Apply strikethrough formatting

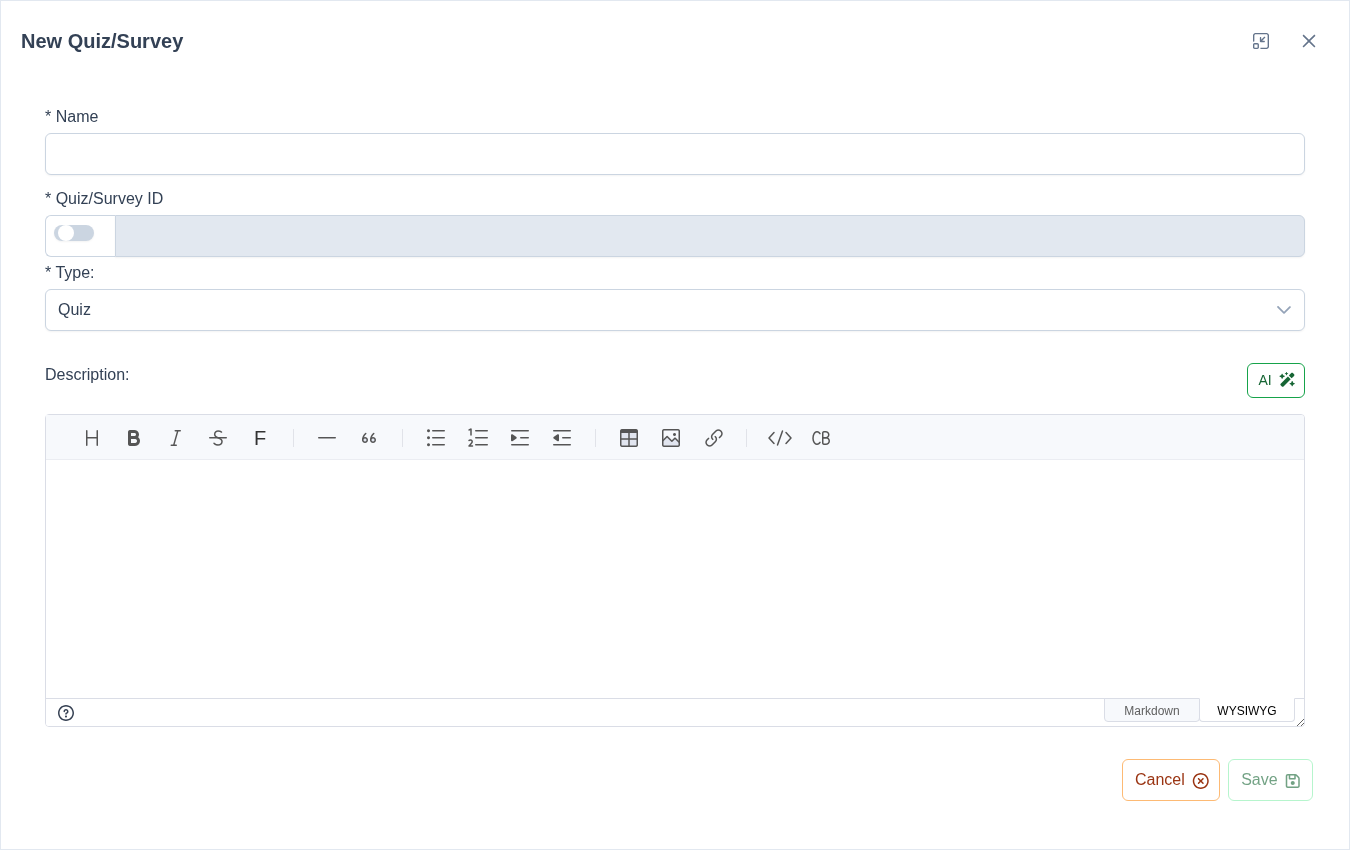click(x=218, y=438)
